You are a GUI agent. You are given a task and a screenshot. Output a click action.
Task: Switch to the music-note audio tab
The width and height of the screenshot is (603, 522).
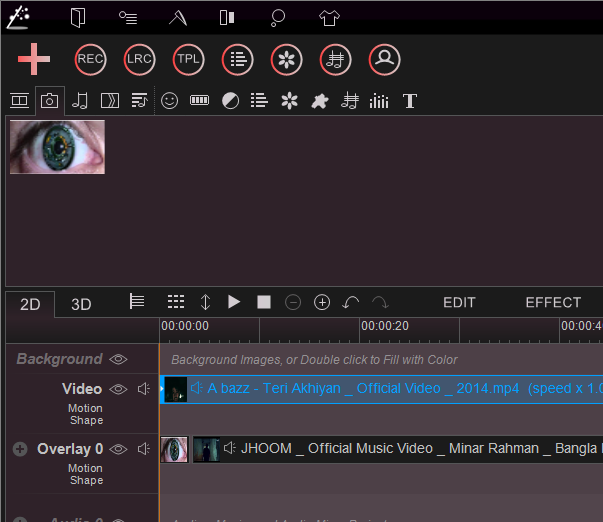click(x=80, y=101)
